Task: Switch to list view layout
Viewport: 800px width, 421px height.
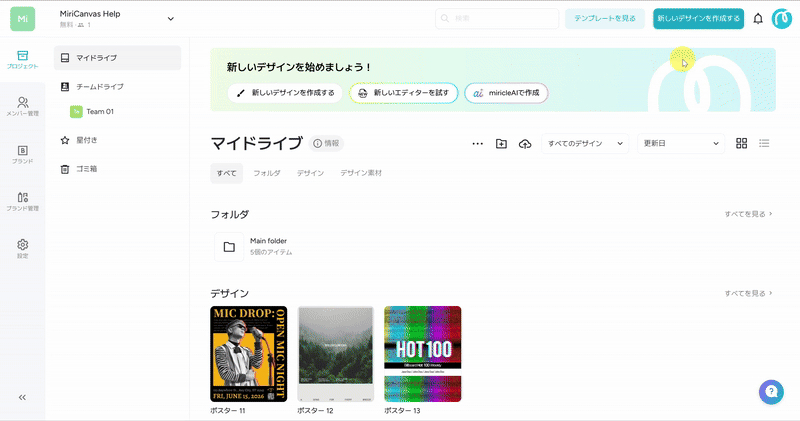Action: coord(764,144)
